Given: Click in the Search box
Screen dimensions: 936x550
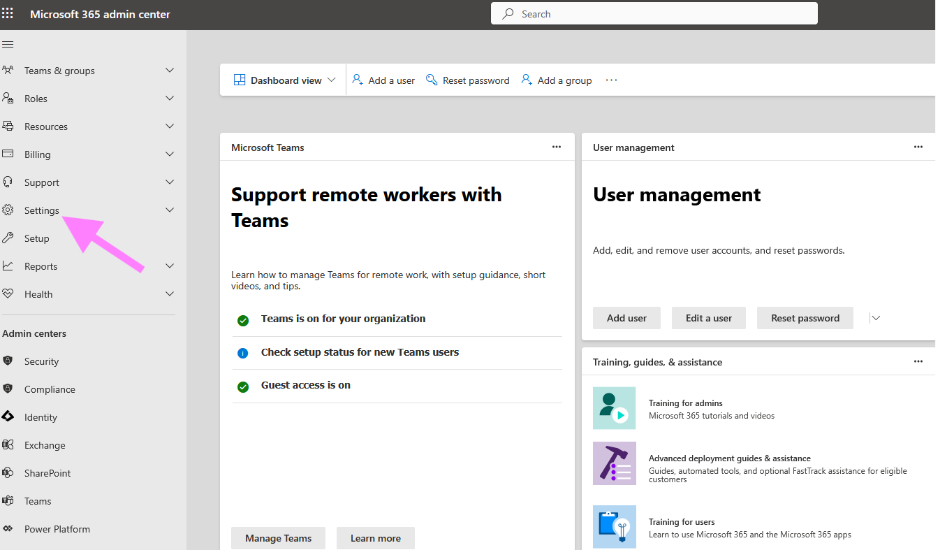Looking at the screenshot, I should (x=654, y=14).
